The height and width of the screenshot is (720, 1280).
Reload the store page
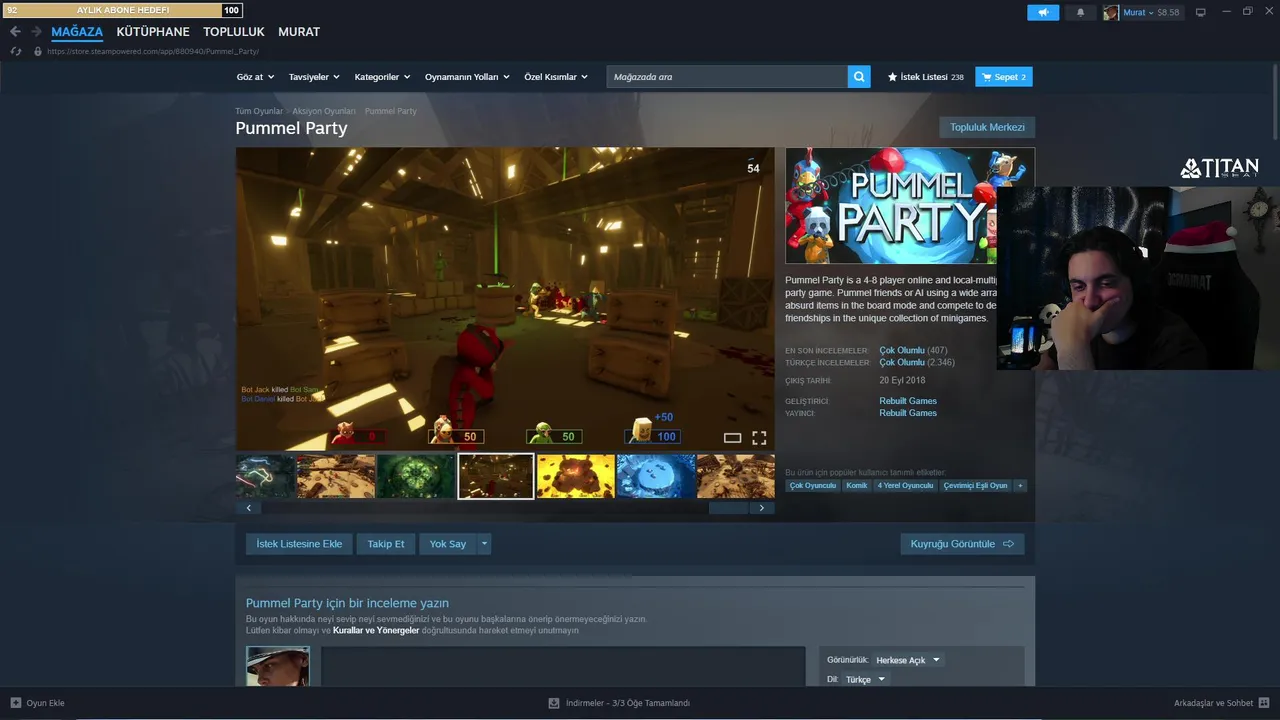click(x=16, y=51)
